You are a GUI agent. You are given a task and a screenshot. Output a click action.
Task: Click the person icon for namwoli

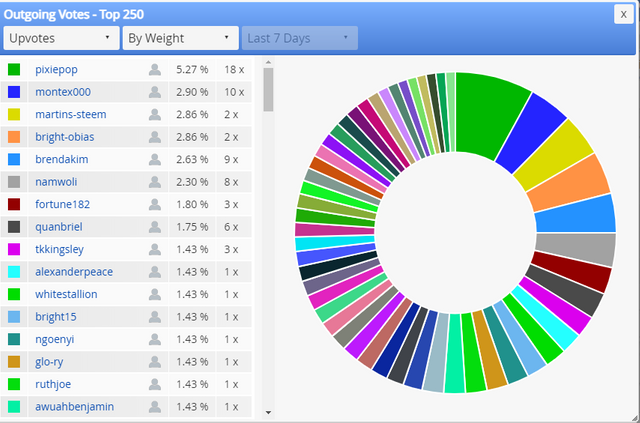point(155,182)
